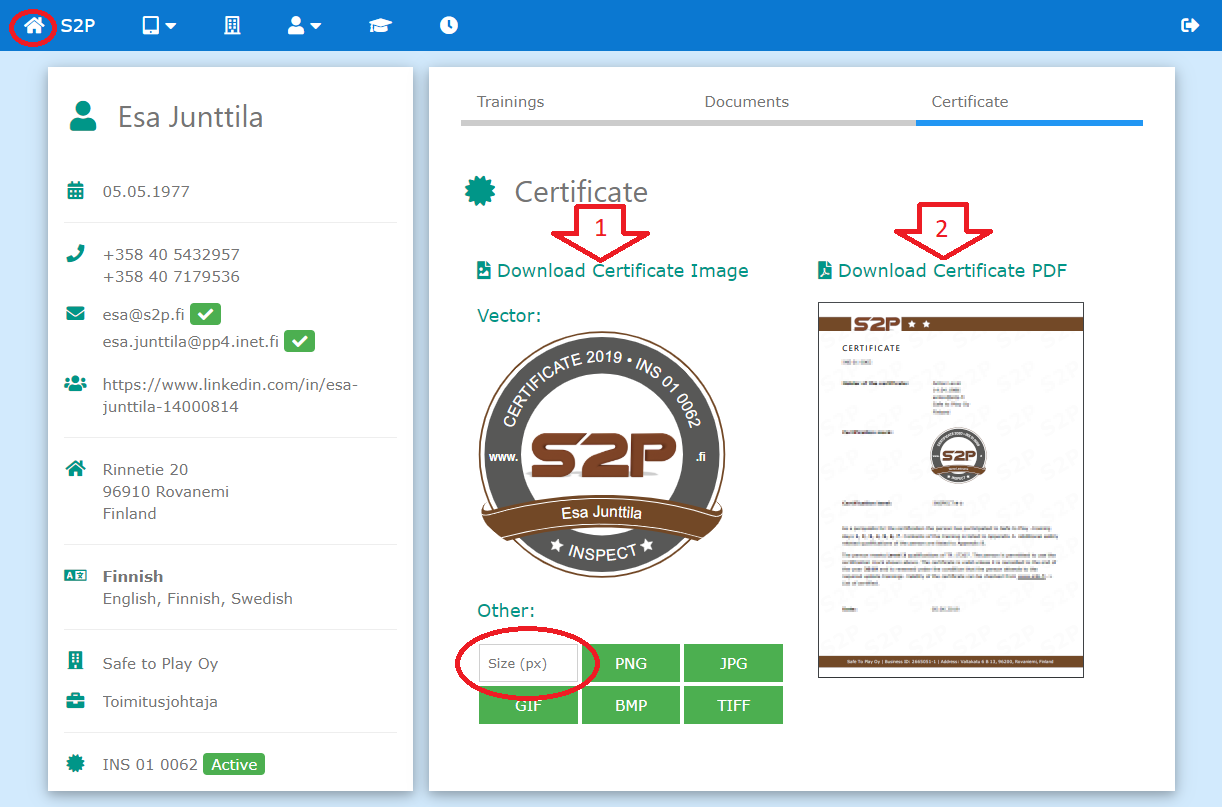Click the esa@s2p.fi email address
The image size is (1222, 807).
(x=143, y=315)
